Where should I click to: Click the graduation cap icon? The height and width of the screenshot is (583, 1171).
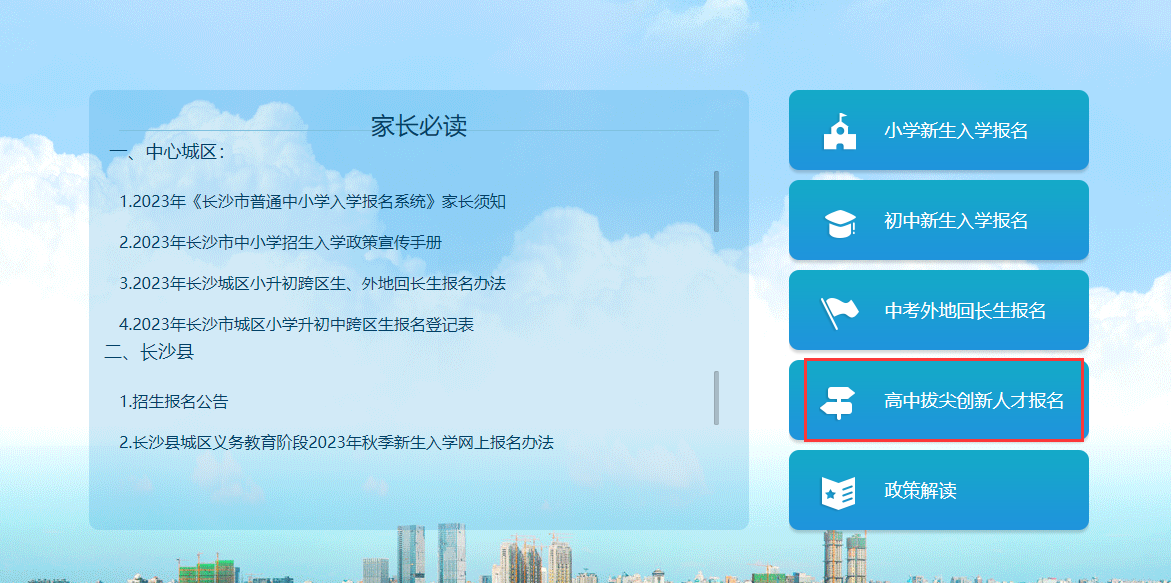[839, 222]
